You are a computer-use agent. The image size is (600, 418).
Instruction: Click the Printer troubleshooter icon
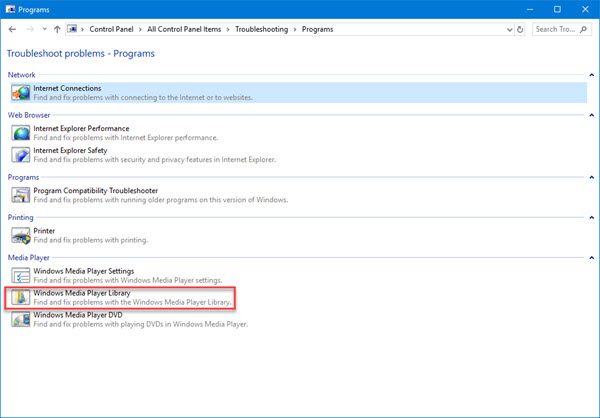coord(20,235)
